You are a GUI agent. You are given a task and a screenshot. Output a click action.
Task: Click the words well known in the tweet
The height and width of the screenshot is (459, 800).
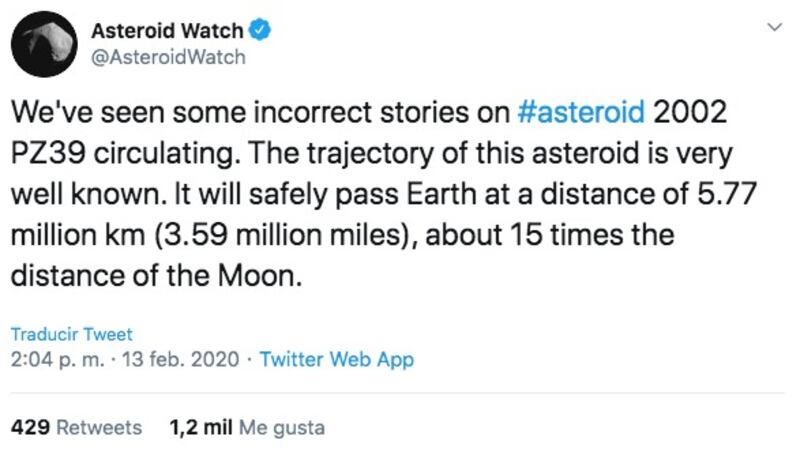85,194
